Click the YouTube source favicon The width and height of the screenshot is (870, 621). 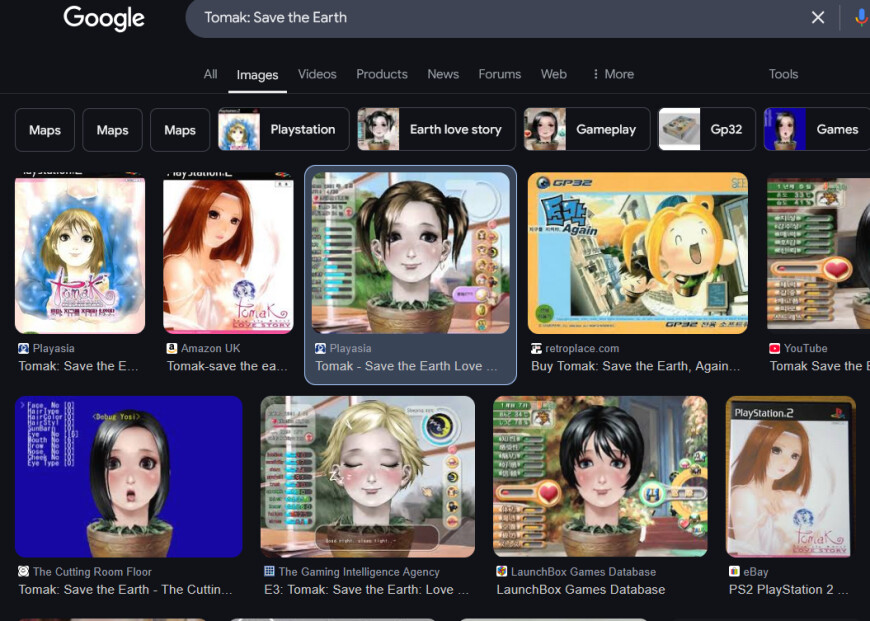(x=775, y=349)
